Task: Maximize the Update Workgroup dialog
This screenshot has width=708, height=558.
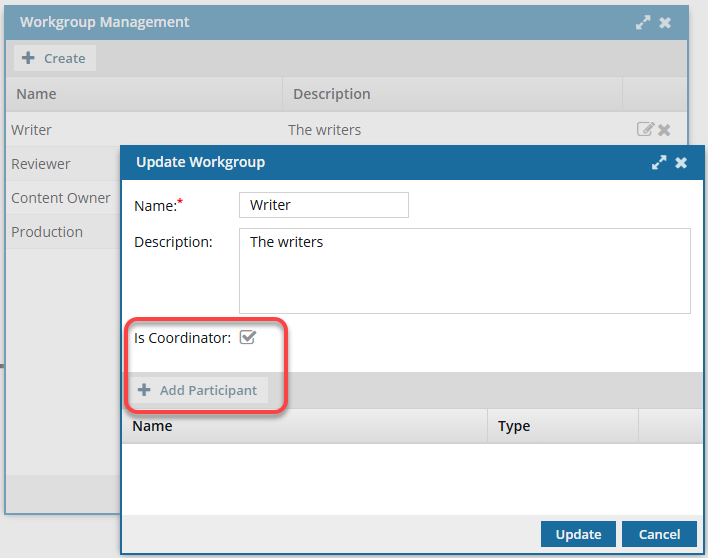Action: tap(659, 162)
